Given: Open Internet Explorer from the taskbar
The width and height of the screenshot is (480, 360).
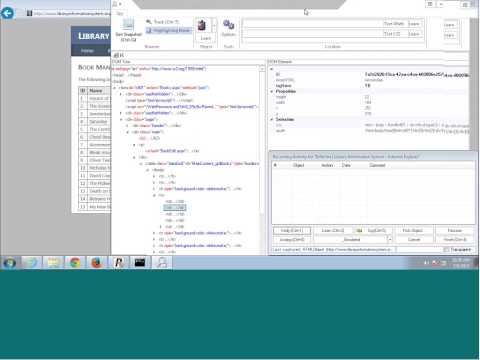Looking at the screenshot, I should [x=32, y=263].
